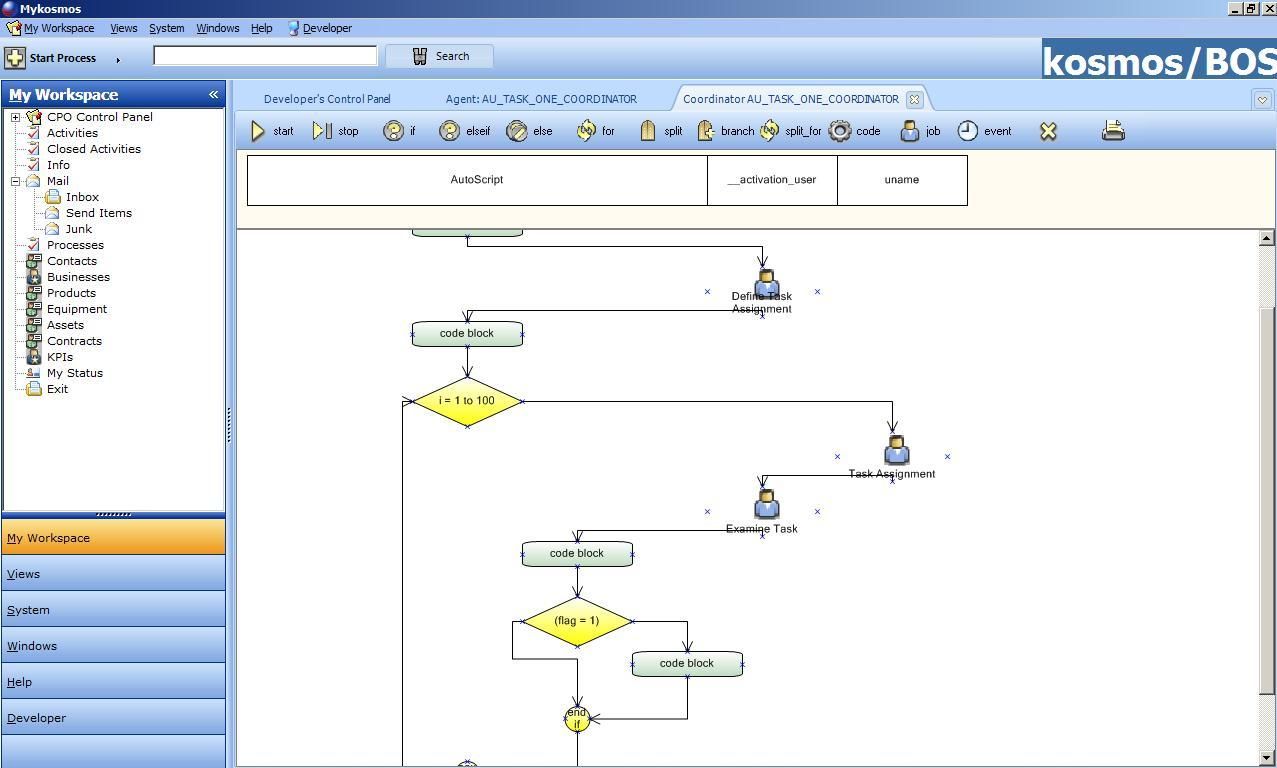Open Inbox in the Mail tree
The image size is (1277, 768).
point(82,197)
